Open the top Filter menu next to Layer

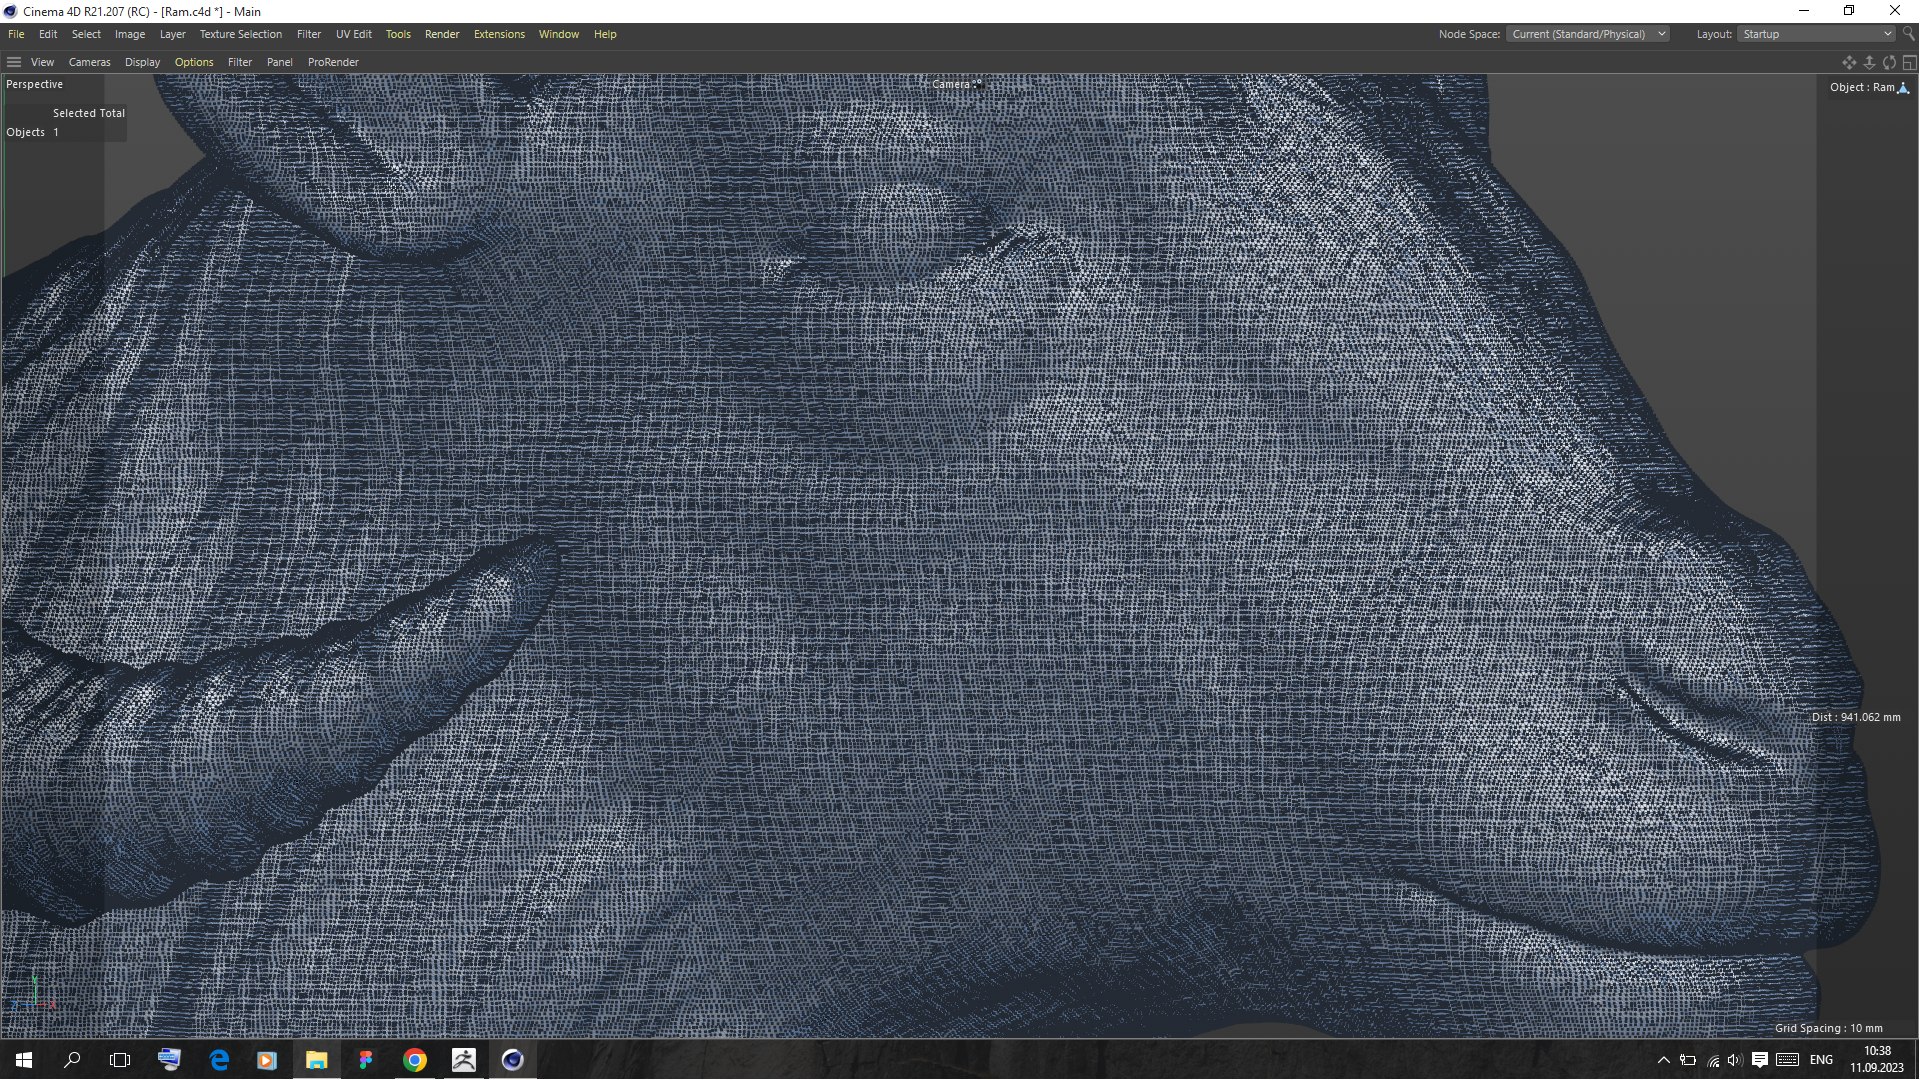pyautogui.click(x=309, y=34)
